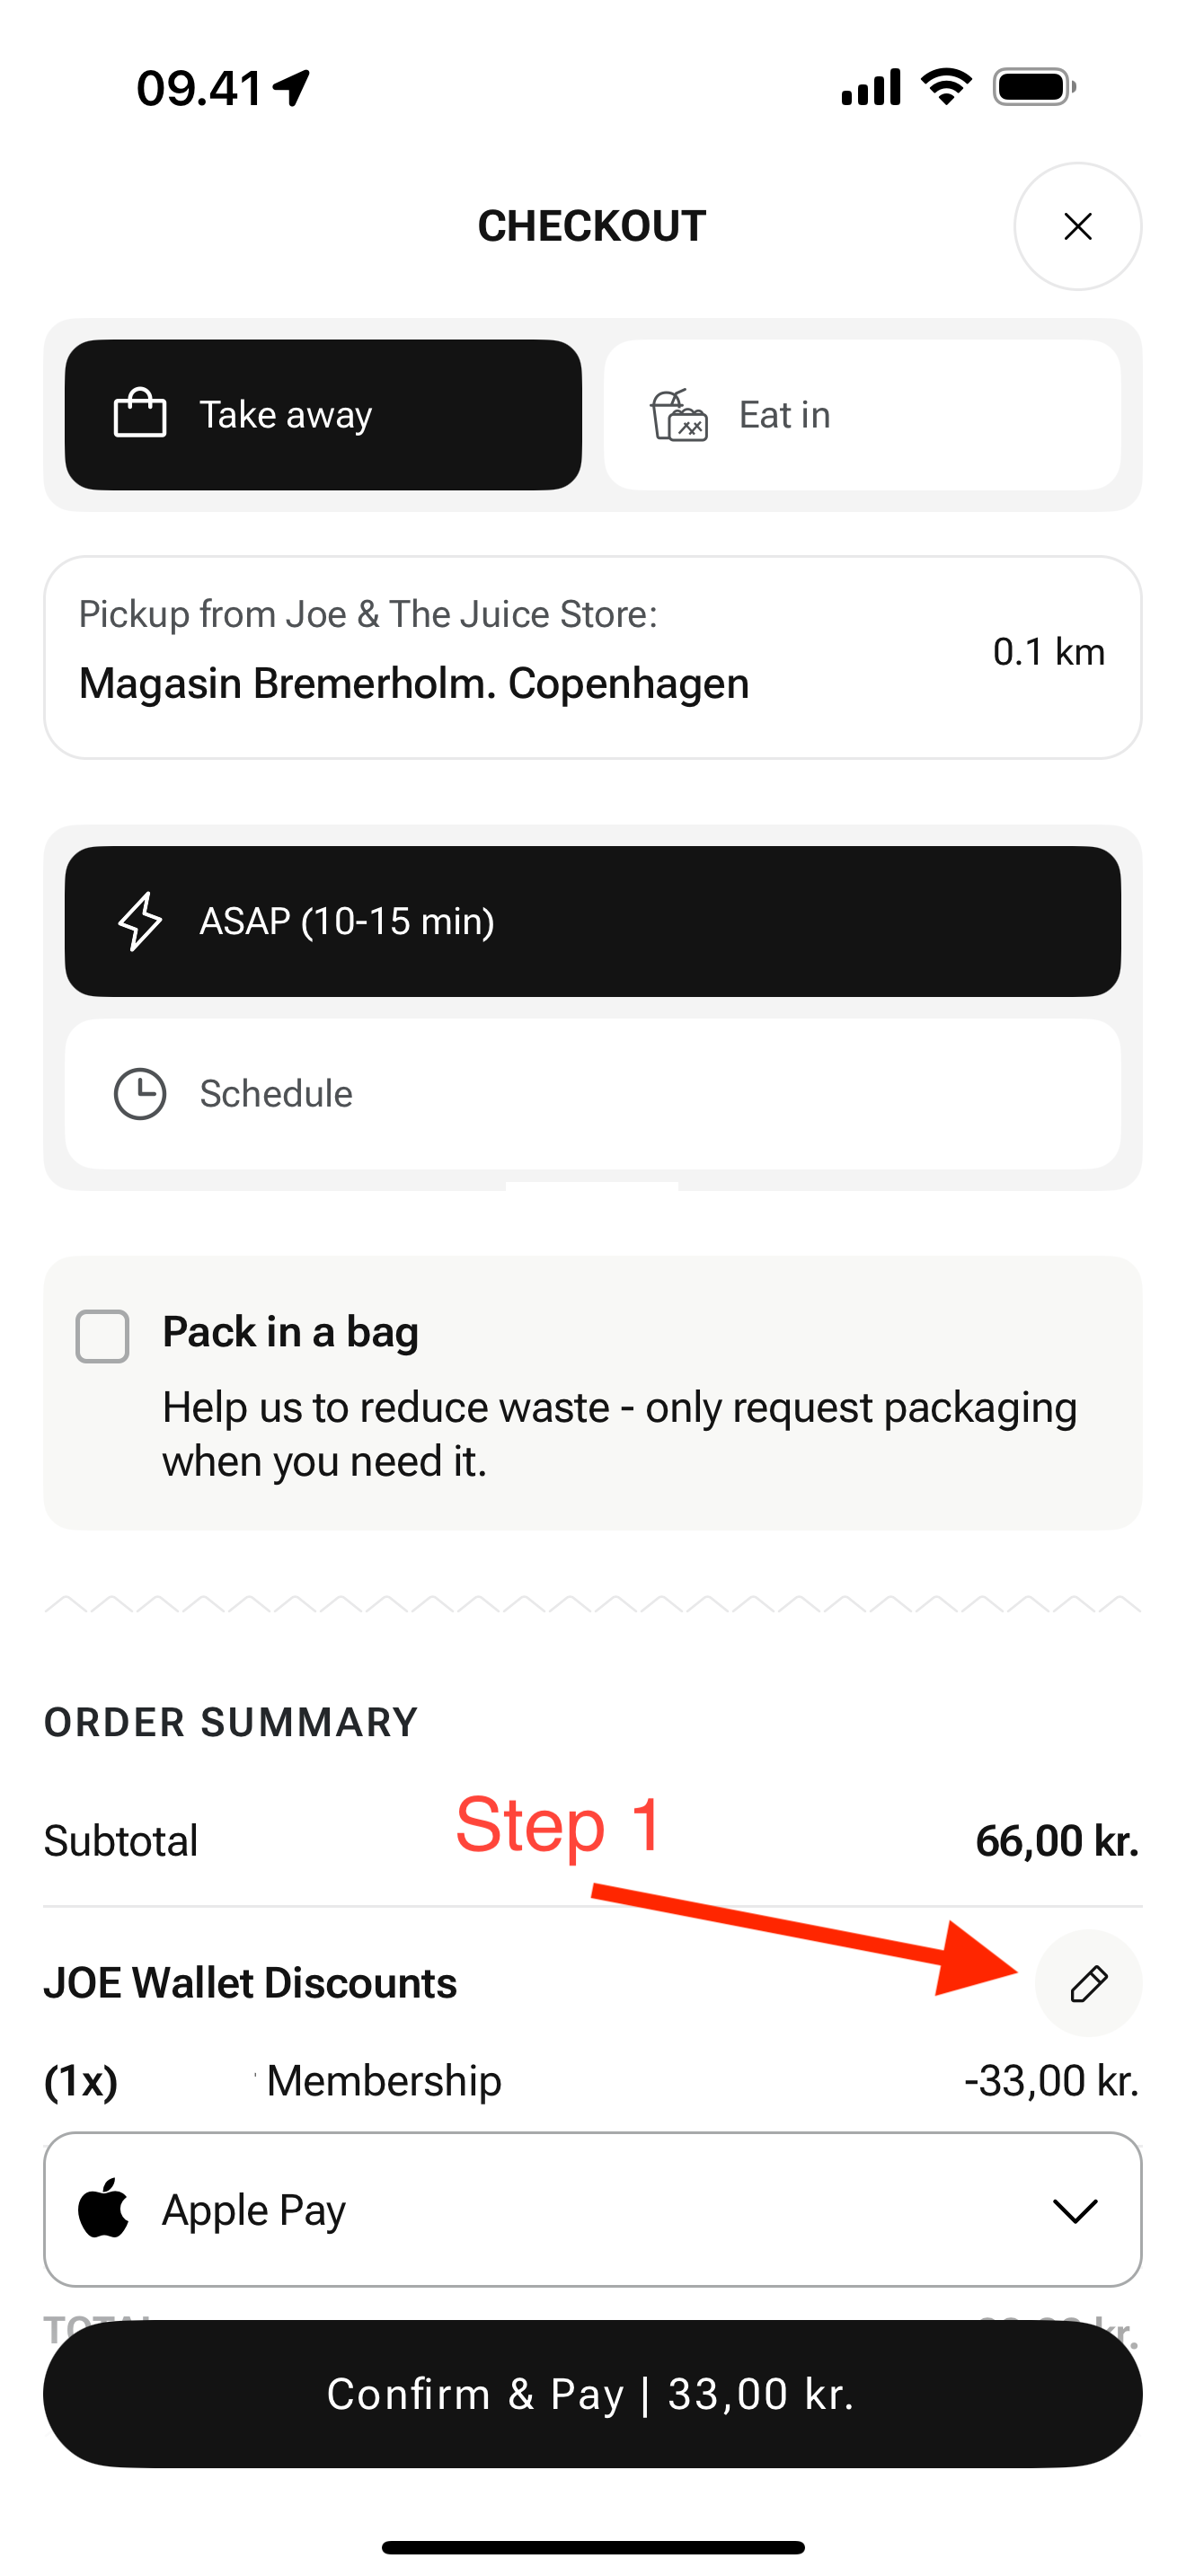The height and width of the screenshot is (2576, 1186).
Task: Tap the Wi-Fi status icon
Action: tap(946, 88)
